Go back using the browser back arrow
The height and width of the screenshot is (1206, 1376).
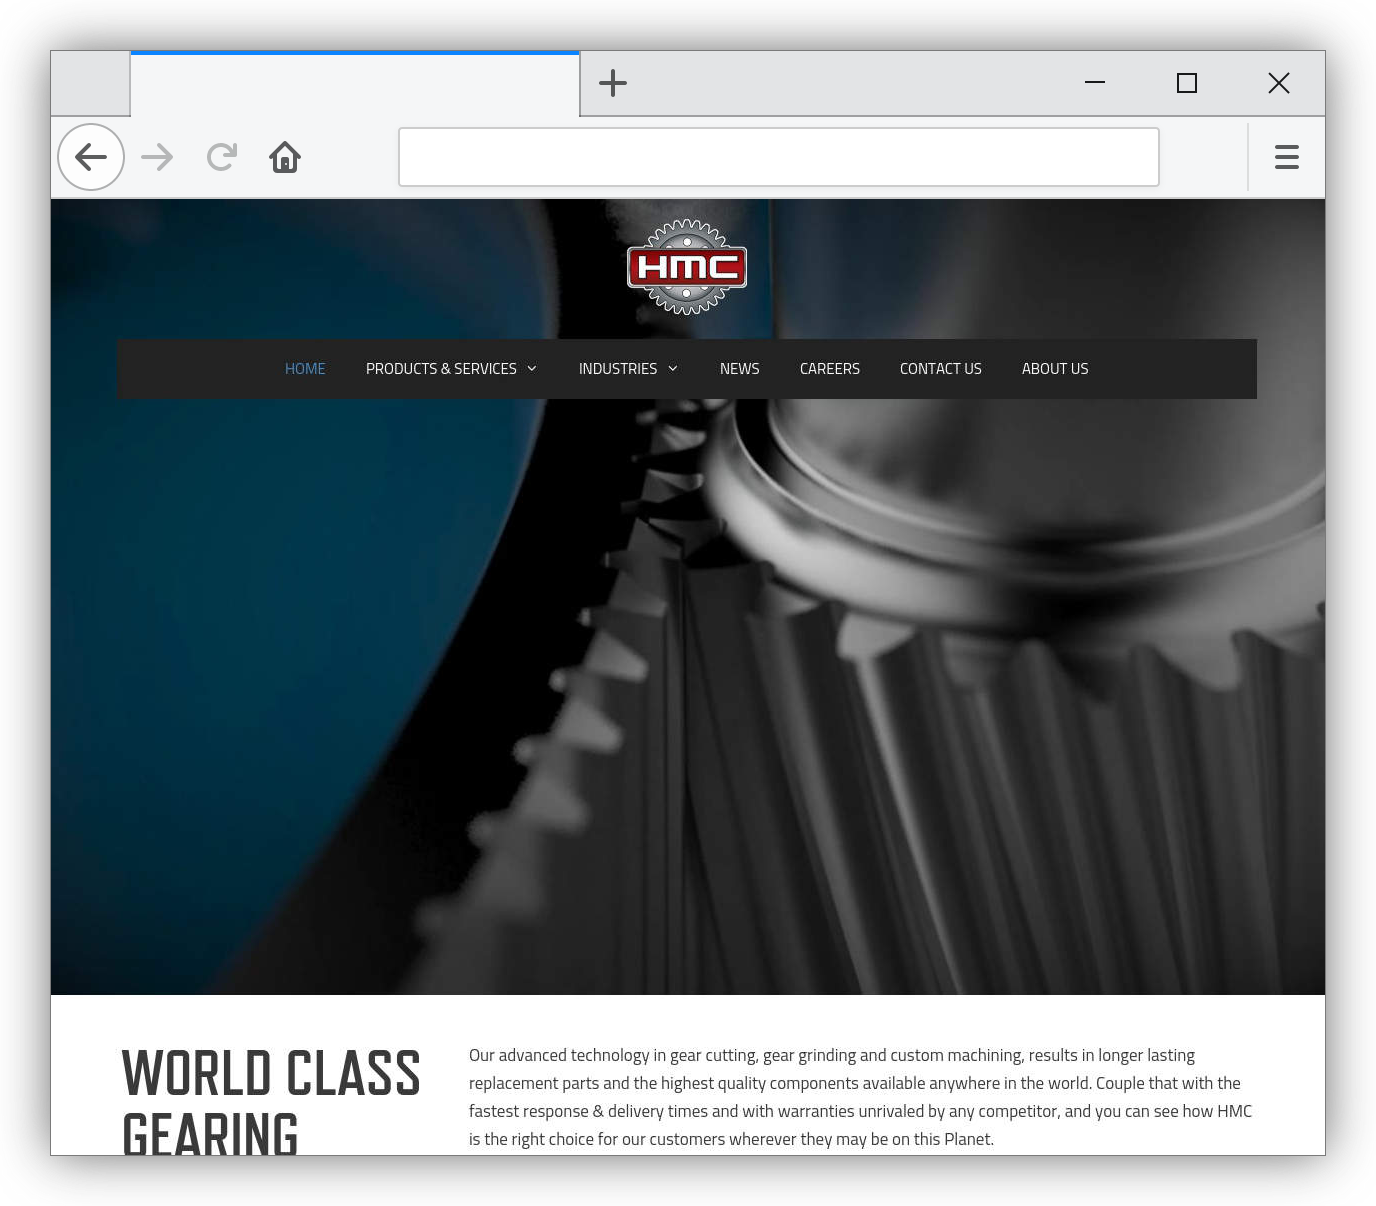tap(91, 157)
